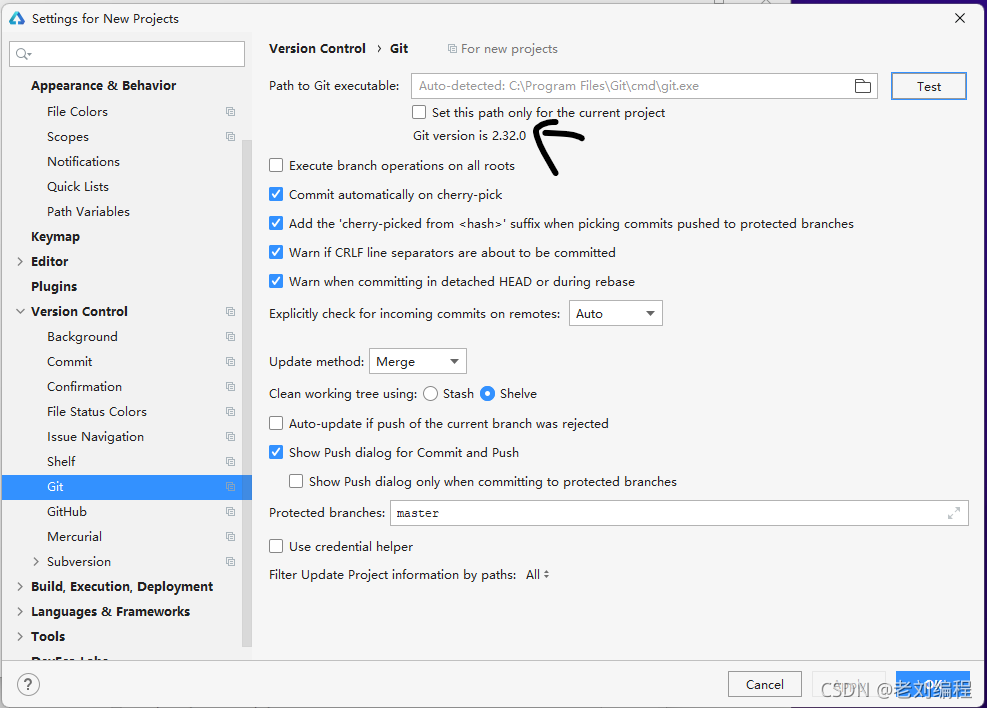Screen dimensions: 987x708
Task: Click the project-level icon beside File Colors
Action: (x=230, y=111)
